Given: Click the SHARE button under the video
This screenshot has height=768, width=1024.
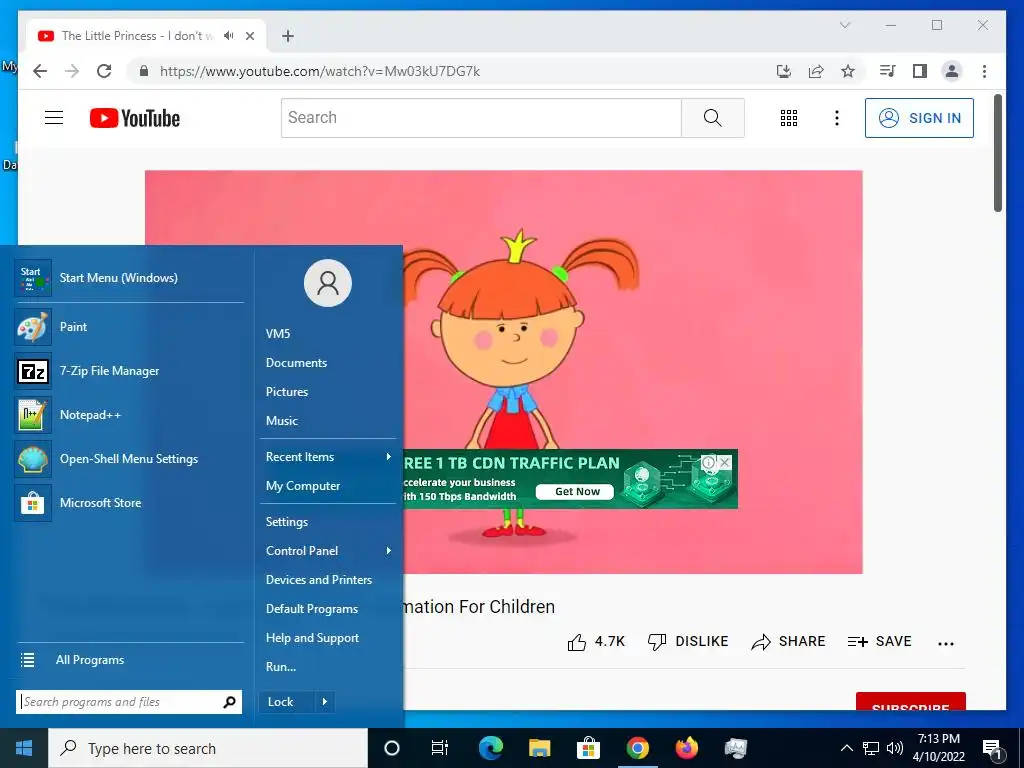Looking at the screenshot, I should pyautogui.click(x=788, y=642).
